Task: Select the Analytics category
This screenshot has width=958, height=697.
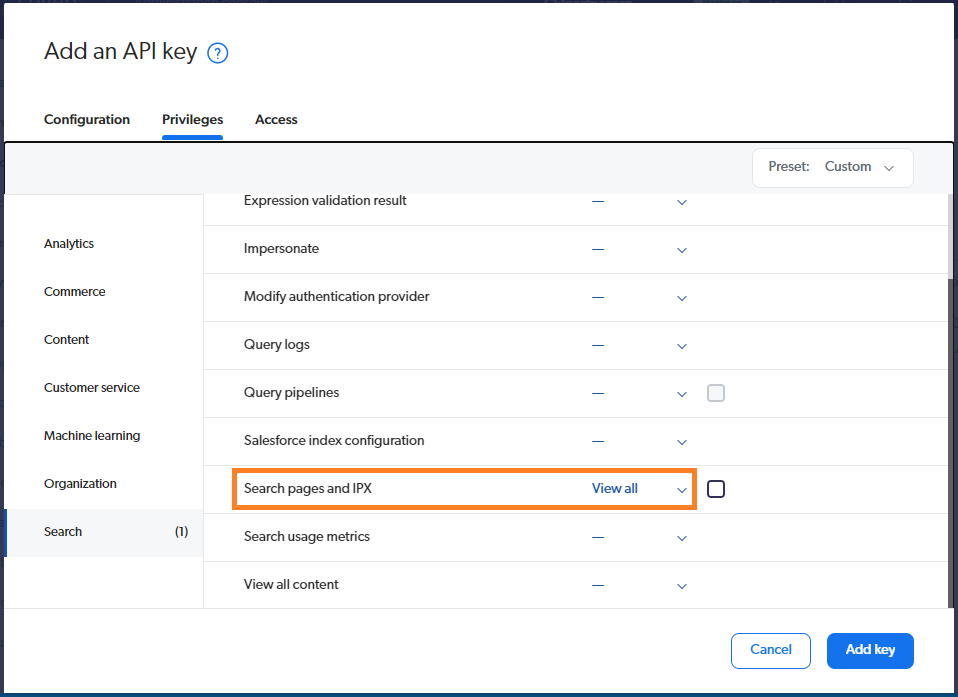Action: [x=69, y=243]
